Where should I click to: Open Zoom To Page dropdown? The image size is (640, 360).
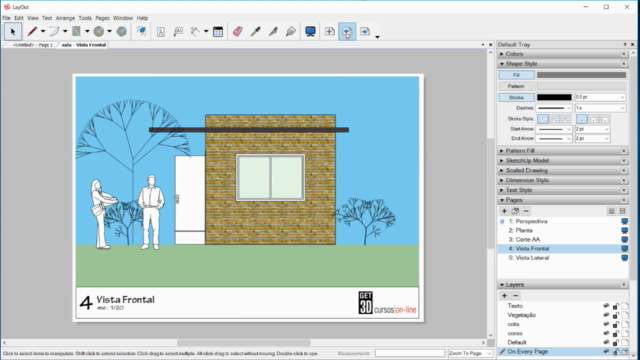pyautogui.click(x=489, y=353)
